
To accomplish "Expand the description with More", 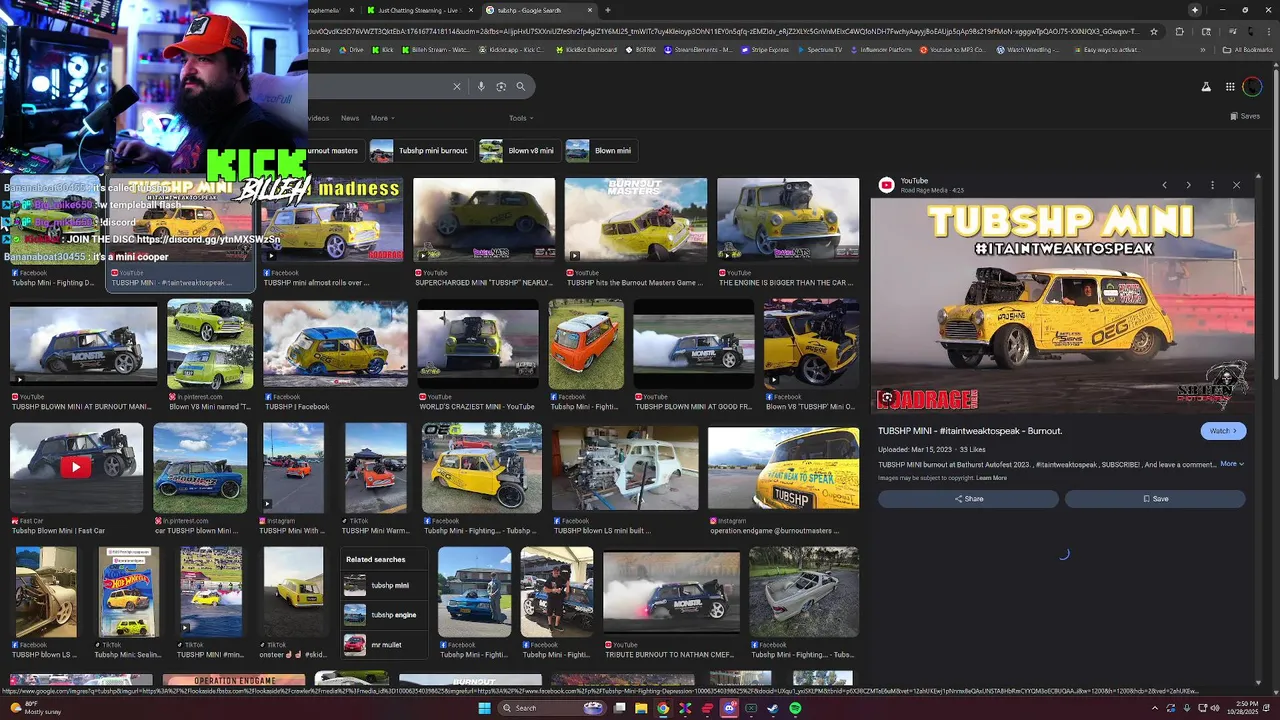I will pyautogui.click(x=1232, y=464).
